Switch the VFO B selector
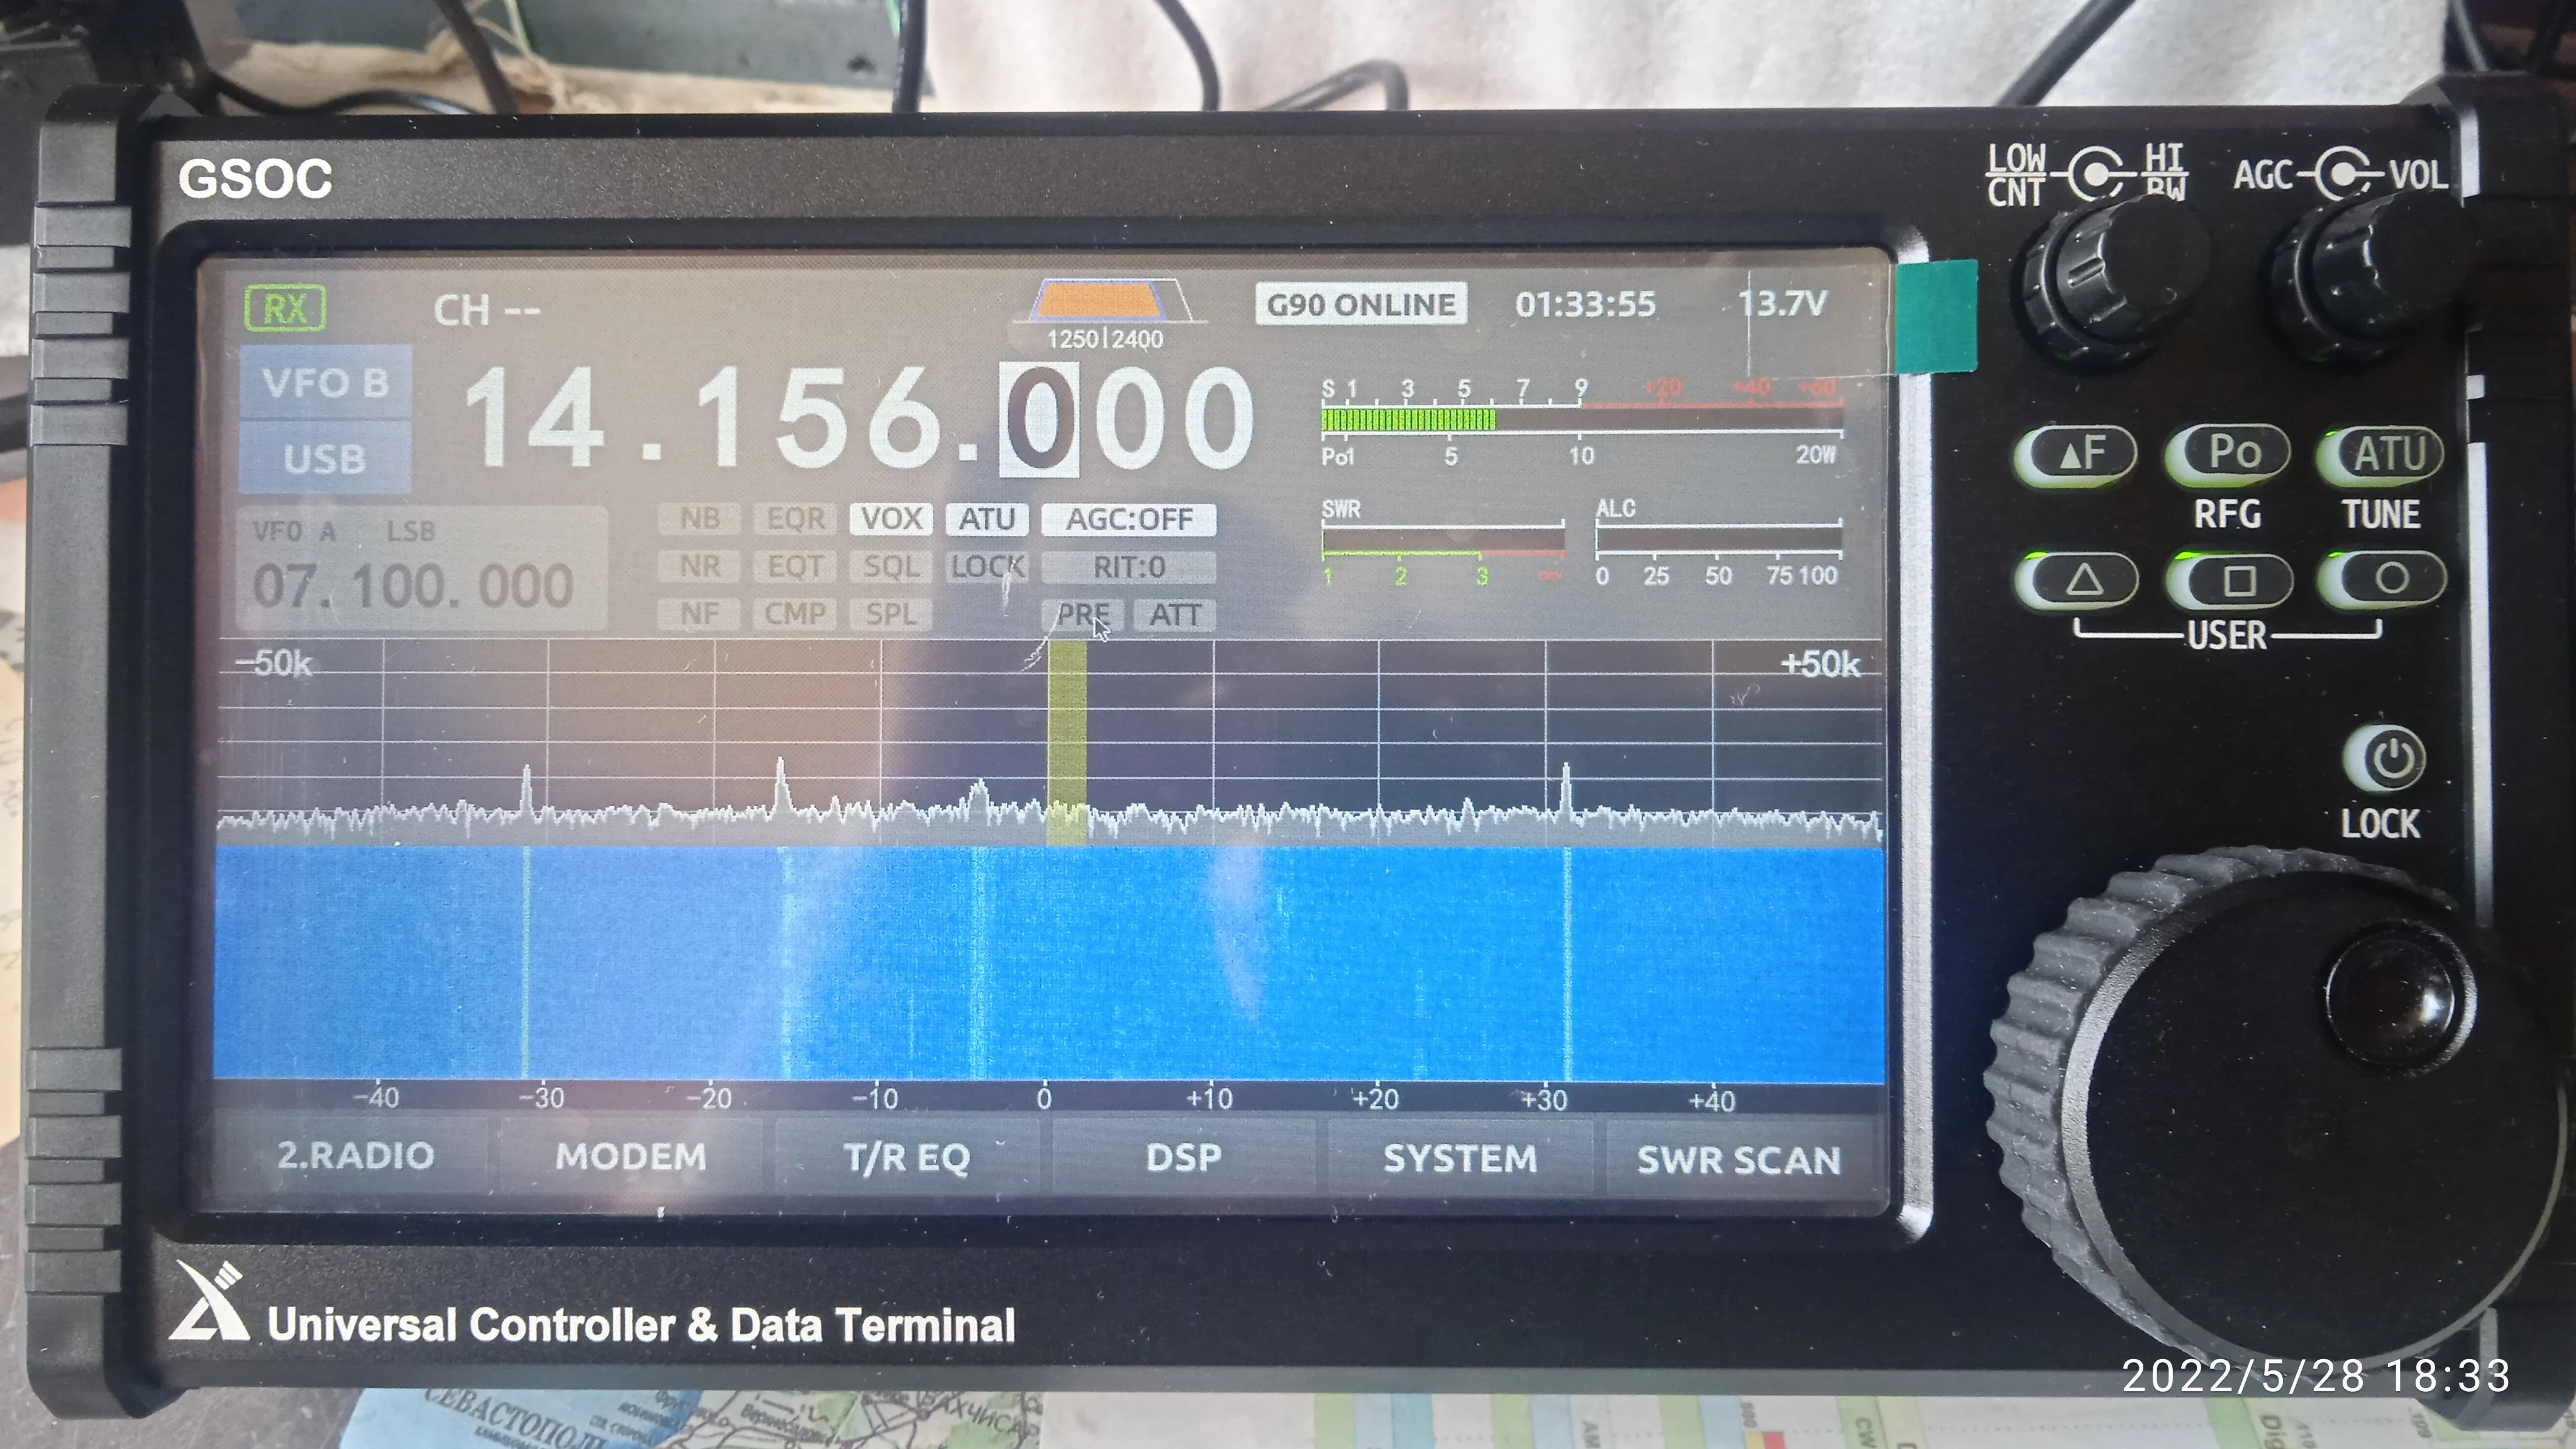The image size is (2576, 1449). (x=325, y=383)
